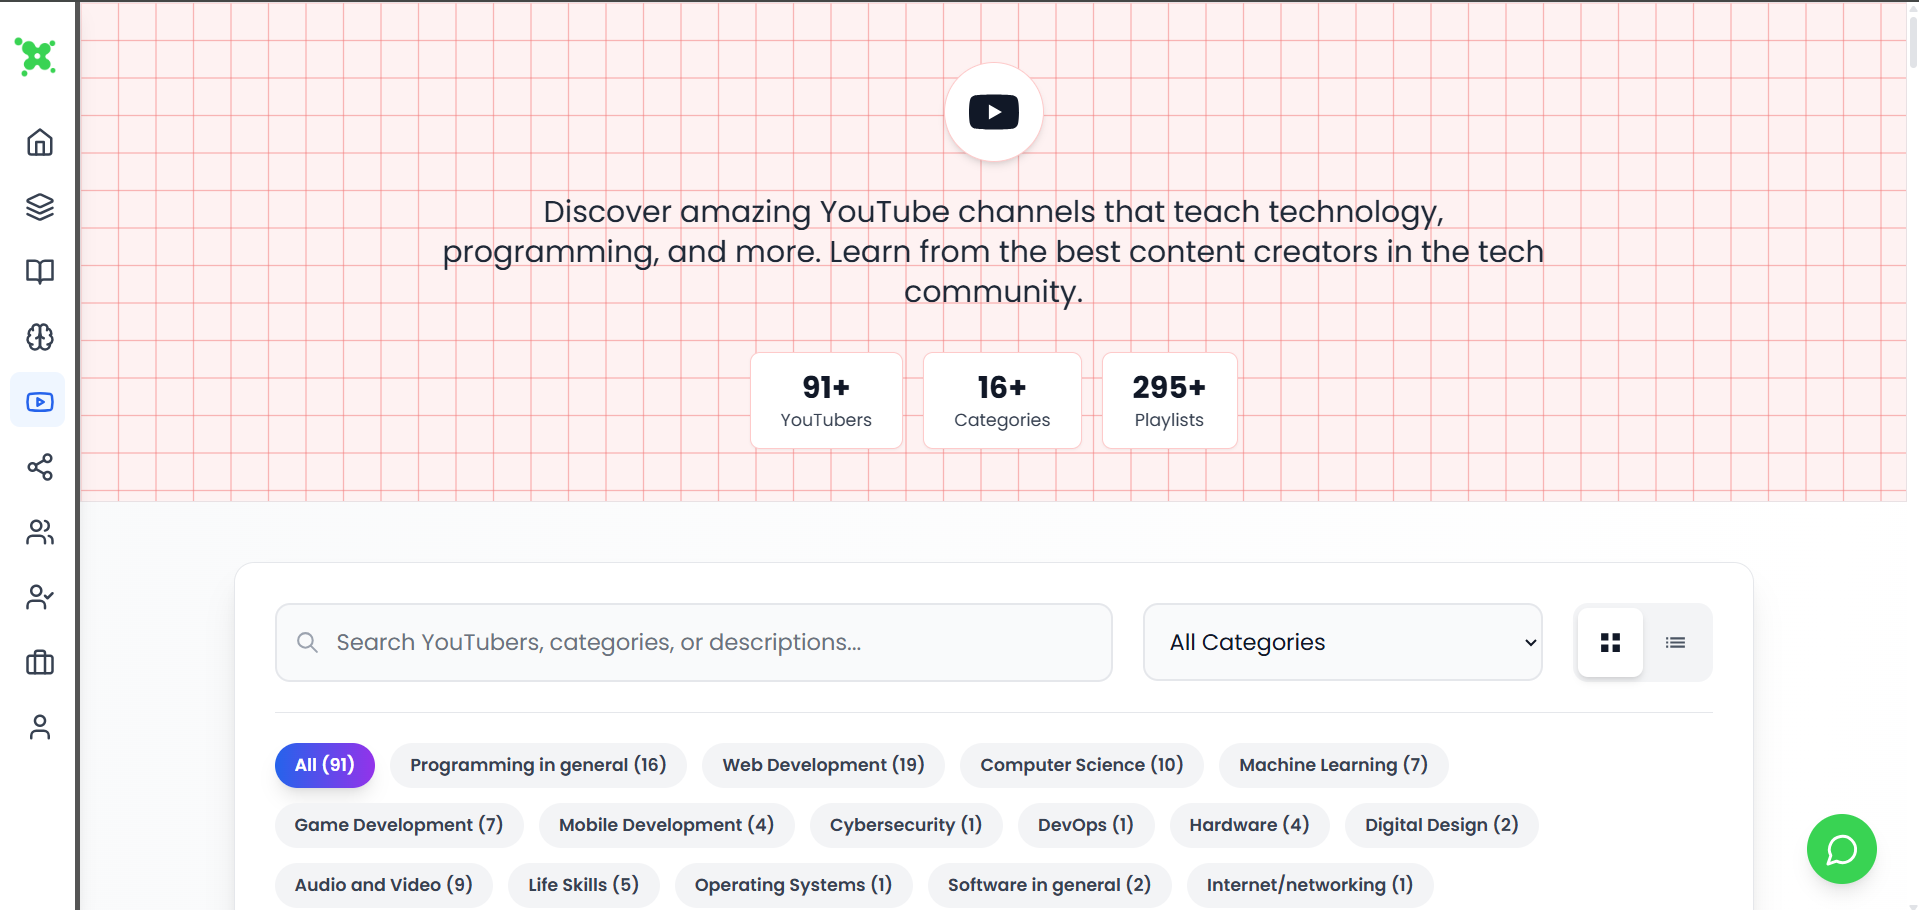Switch to list view
The width and height of the screenshot is (1919, 910).
click(1676, 642)
